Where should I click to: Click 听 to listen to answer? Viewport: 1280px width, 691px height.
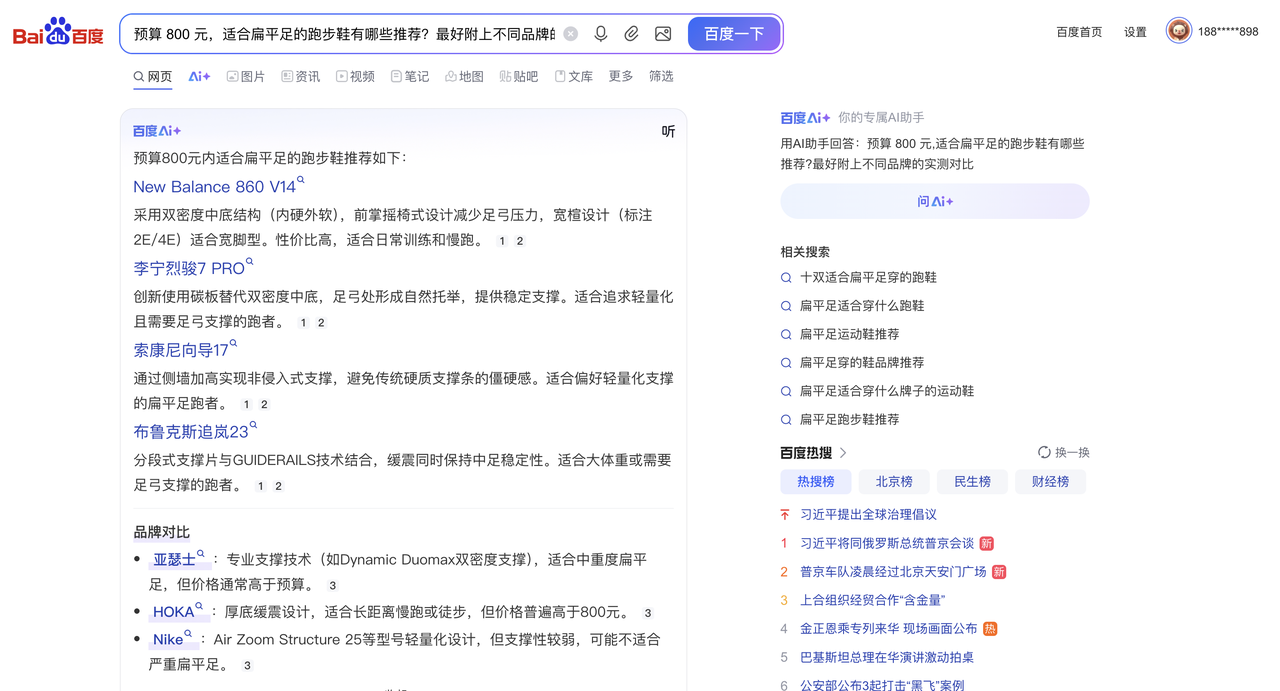tap(668, 131)
